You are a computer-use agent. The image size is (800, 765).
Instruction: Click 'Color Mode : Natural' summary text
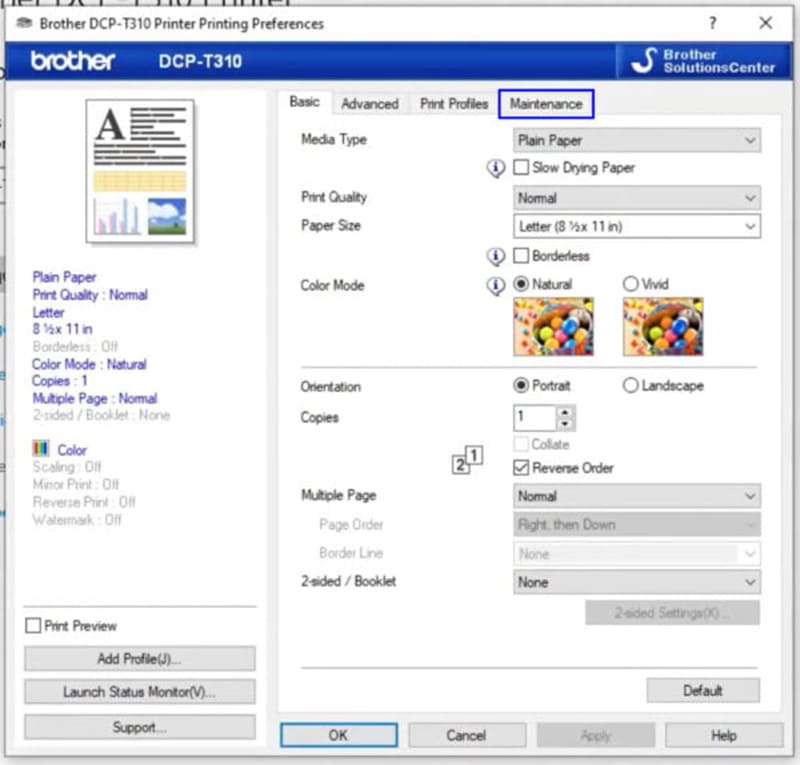(89, 364)
